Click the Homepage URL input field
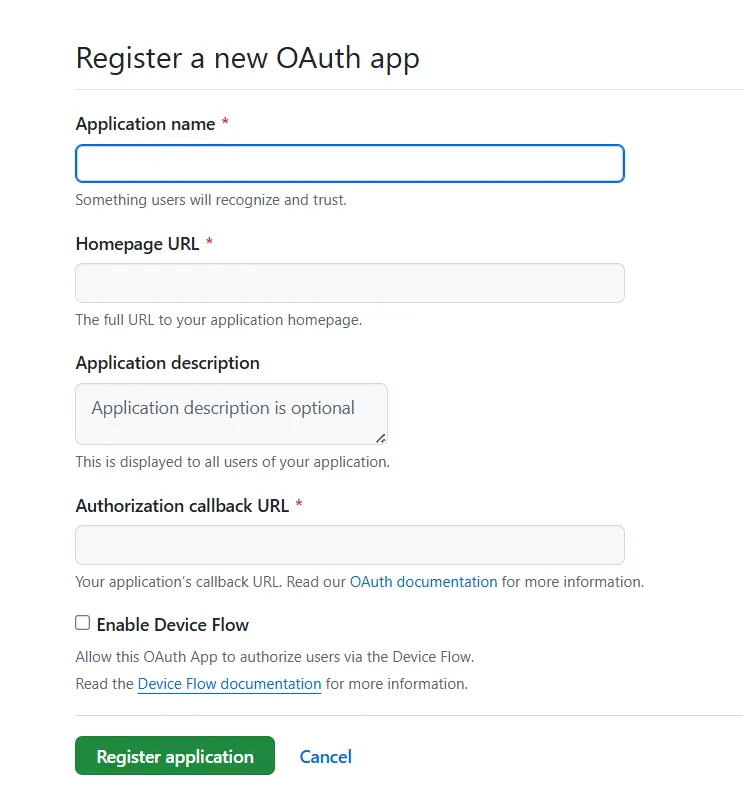743x806 pixels. 349,283
